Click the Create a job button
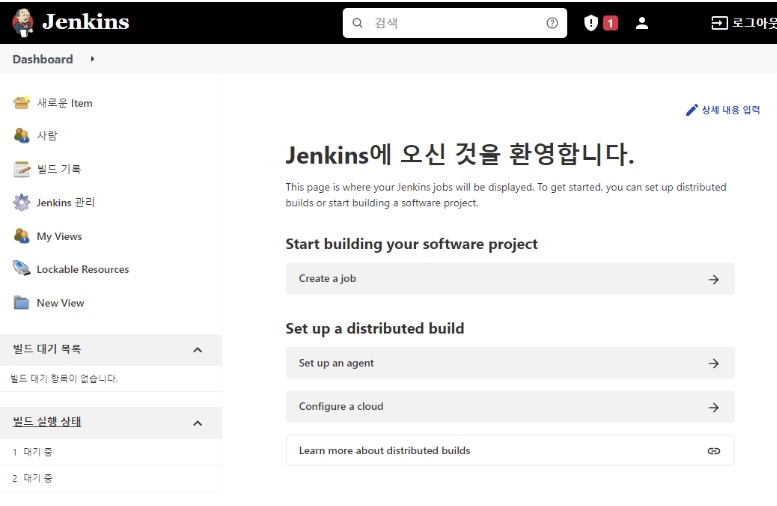 [x=510, y=279]
